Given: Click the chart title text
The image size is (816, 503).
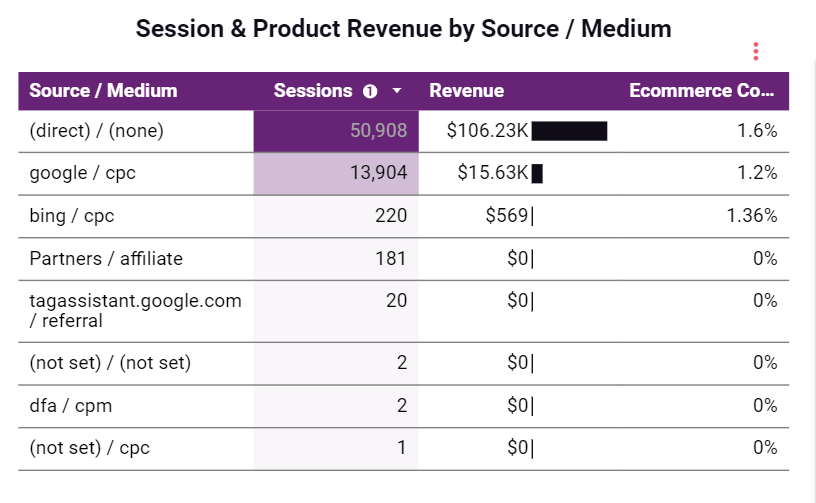Looking at the screenshot, I should pos(403,29).
